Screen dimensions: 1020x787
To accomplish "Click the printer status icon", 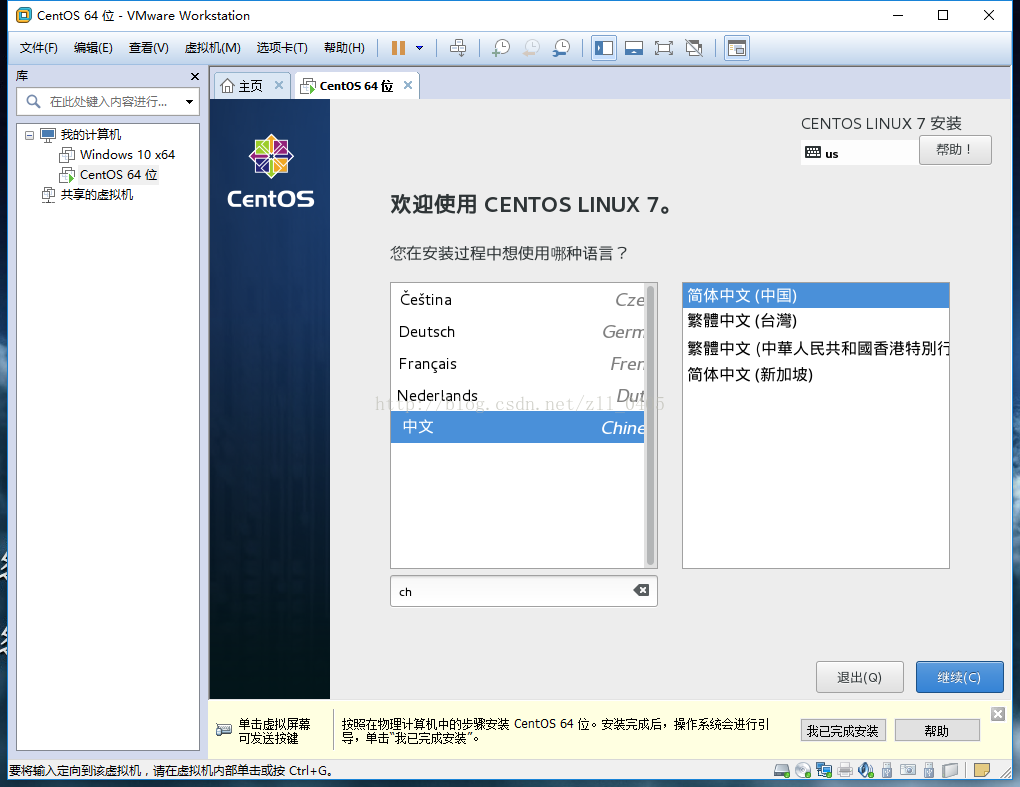I will click(x=845, y=771).
